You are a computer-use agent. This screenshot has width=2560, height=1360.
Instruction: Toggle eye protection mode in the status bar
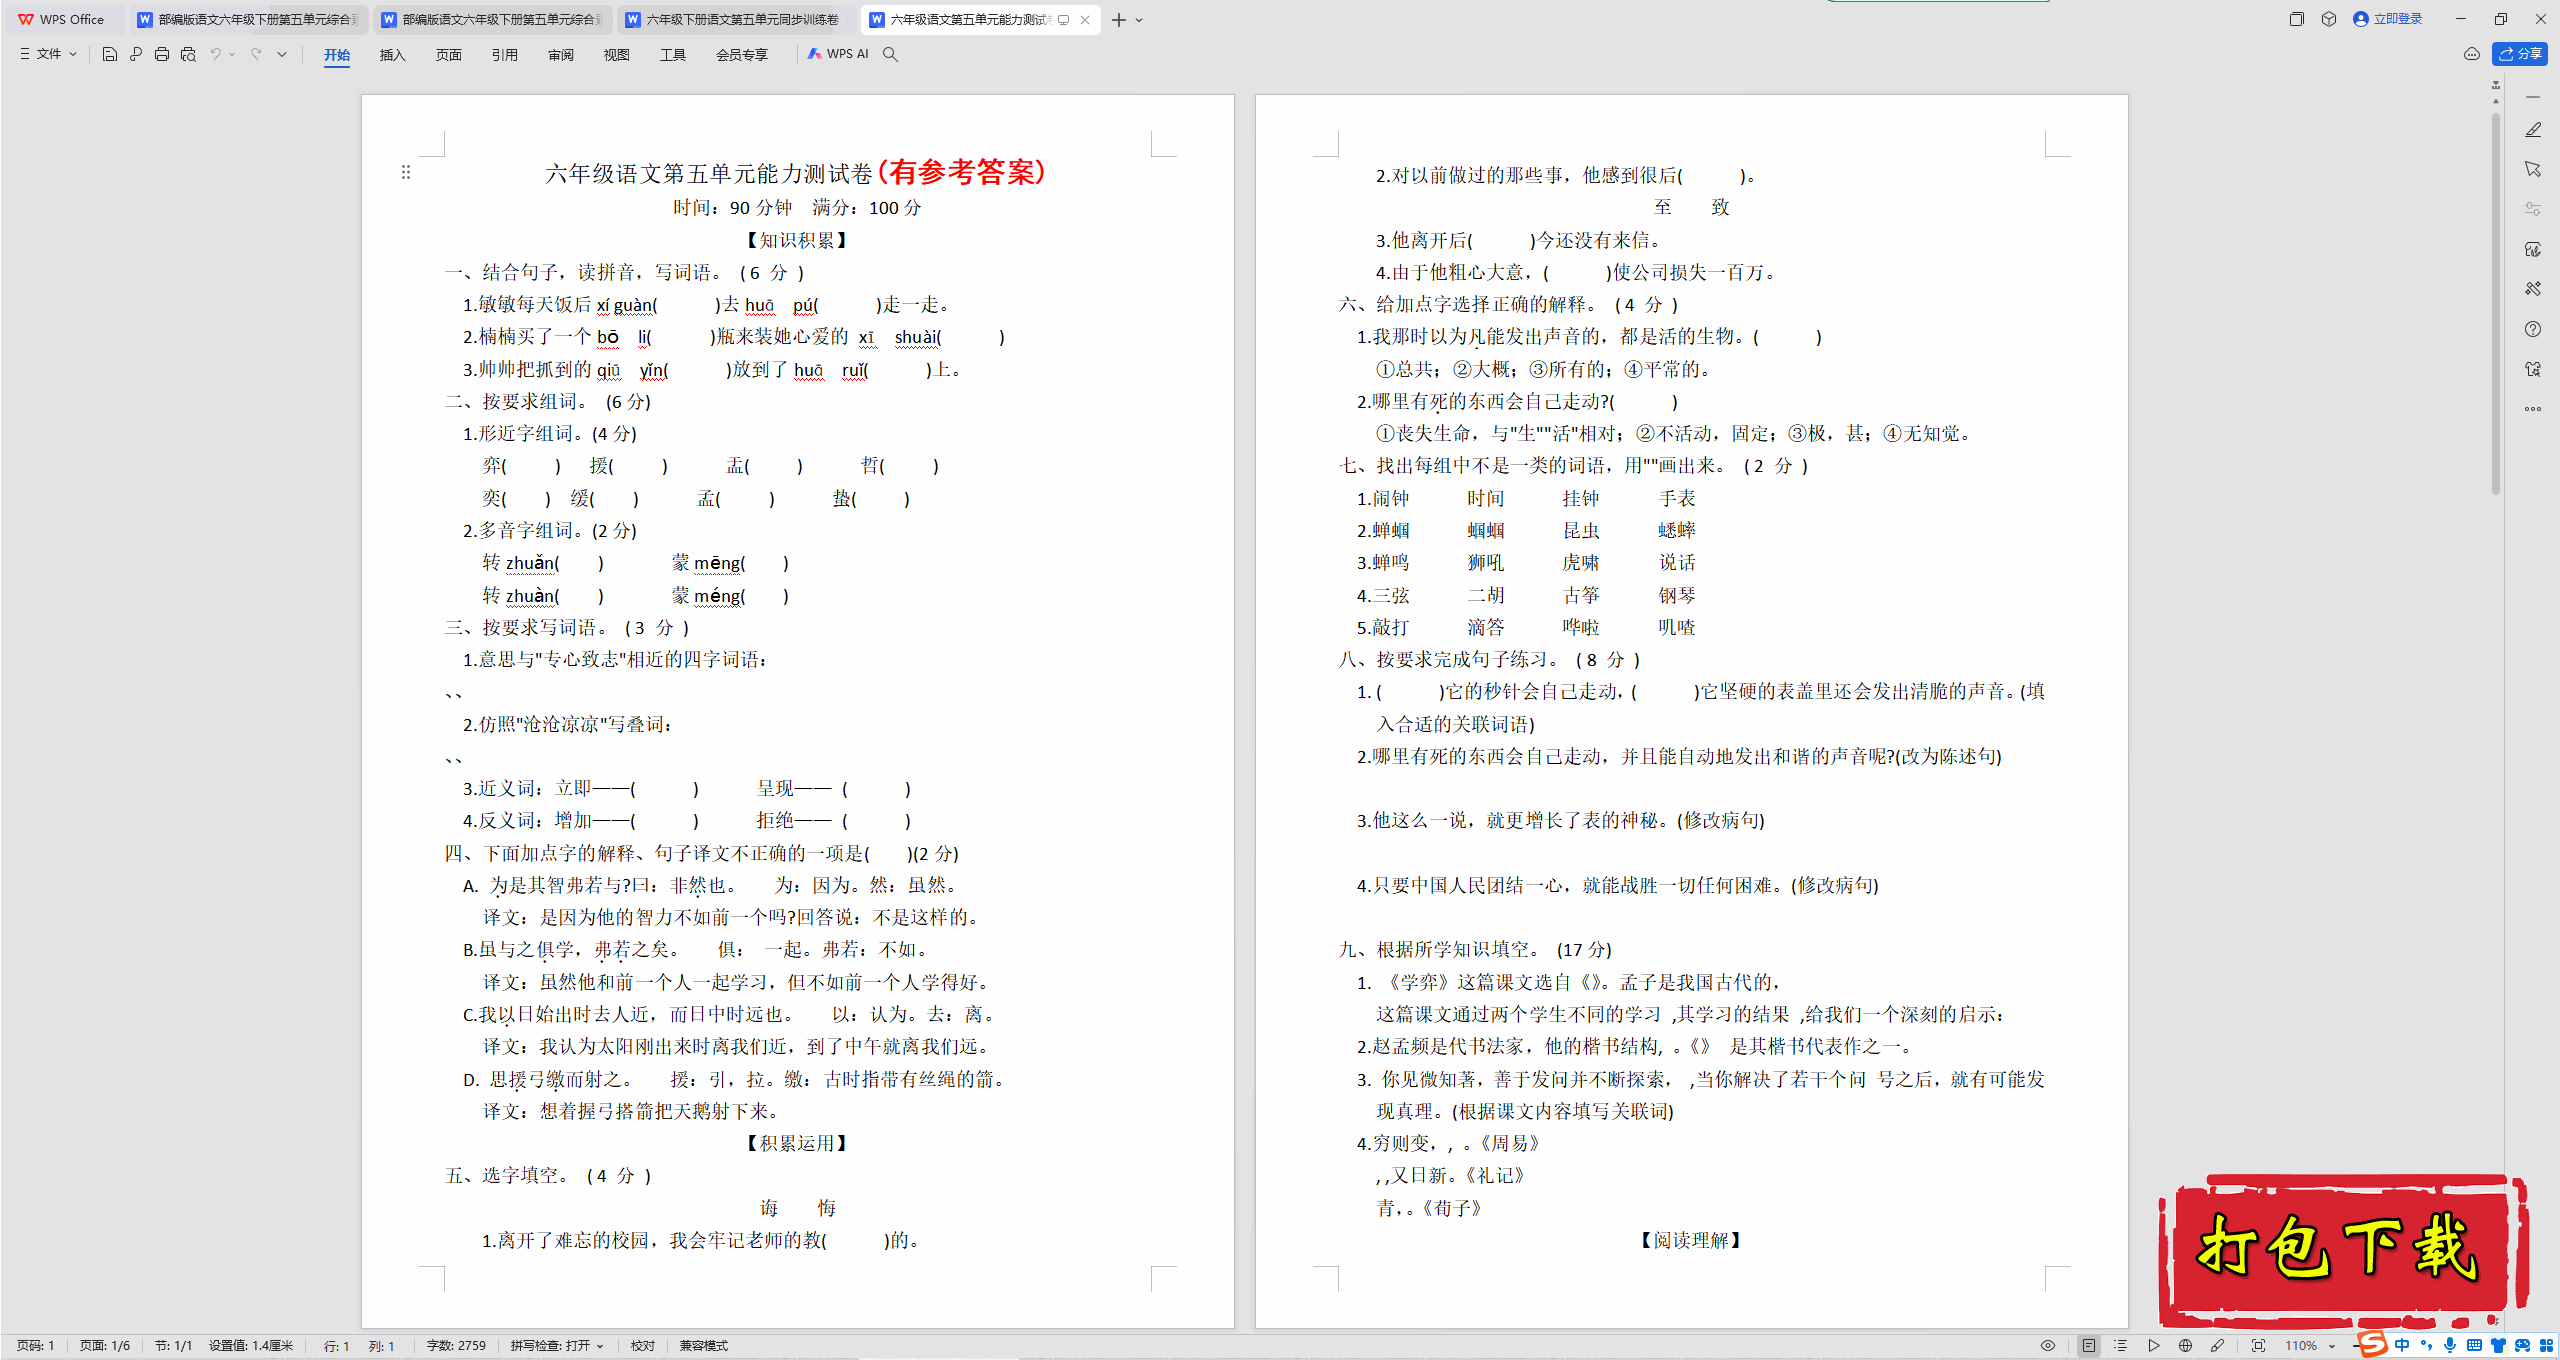(2048, 1346)
